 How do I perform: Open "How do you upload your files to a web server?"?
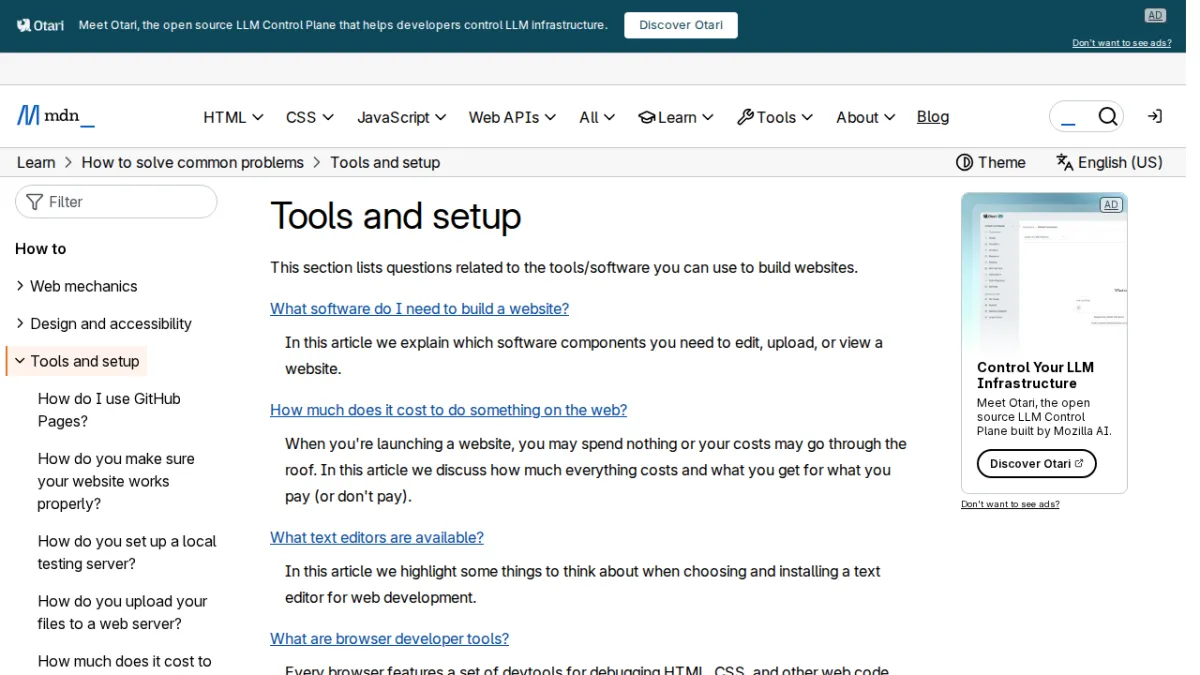pyautogui.click(x=122, y=612)
